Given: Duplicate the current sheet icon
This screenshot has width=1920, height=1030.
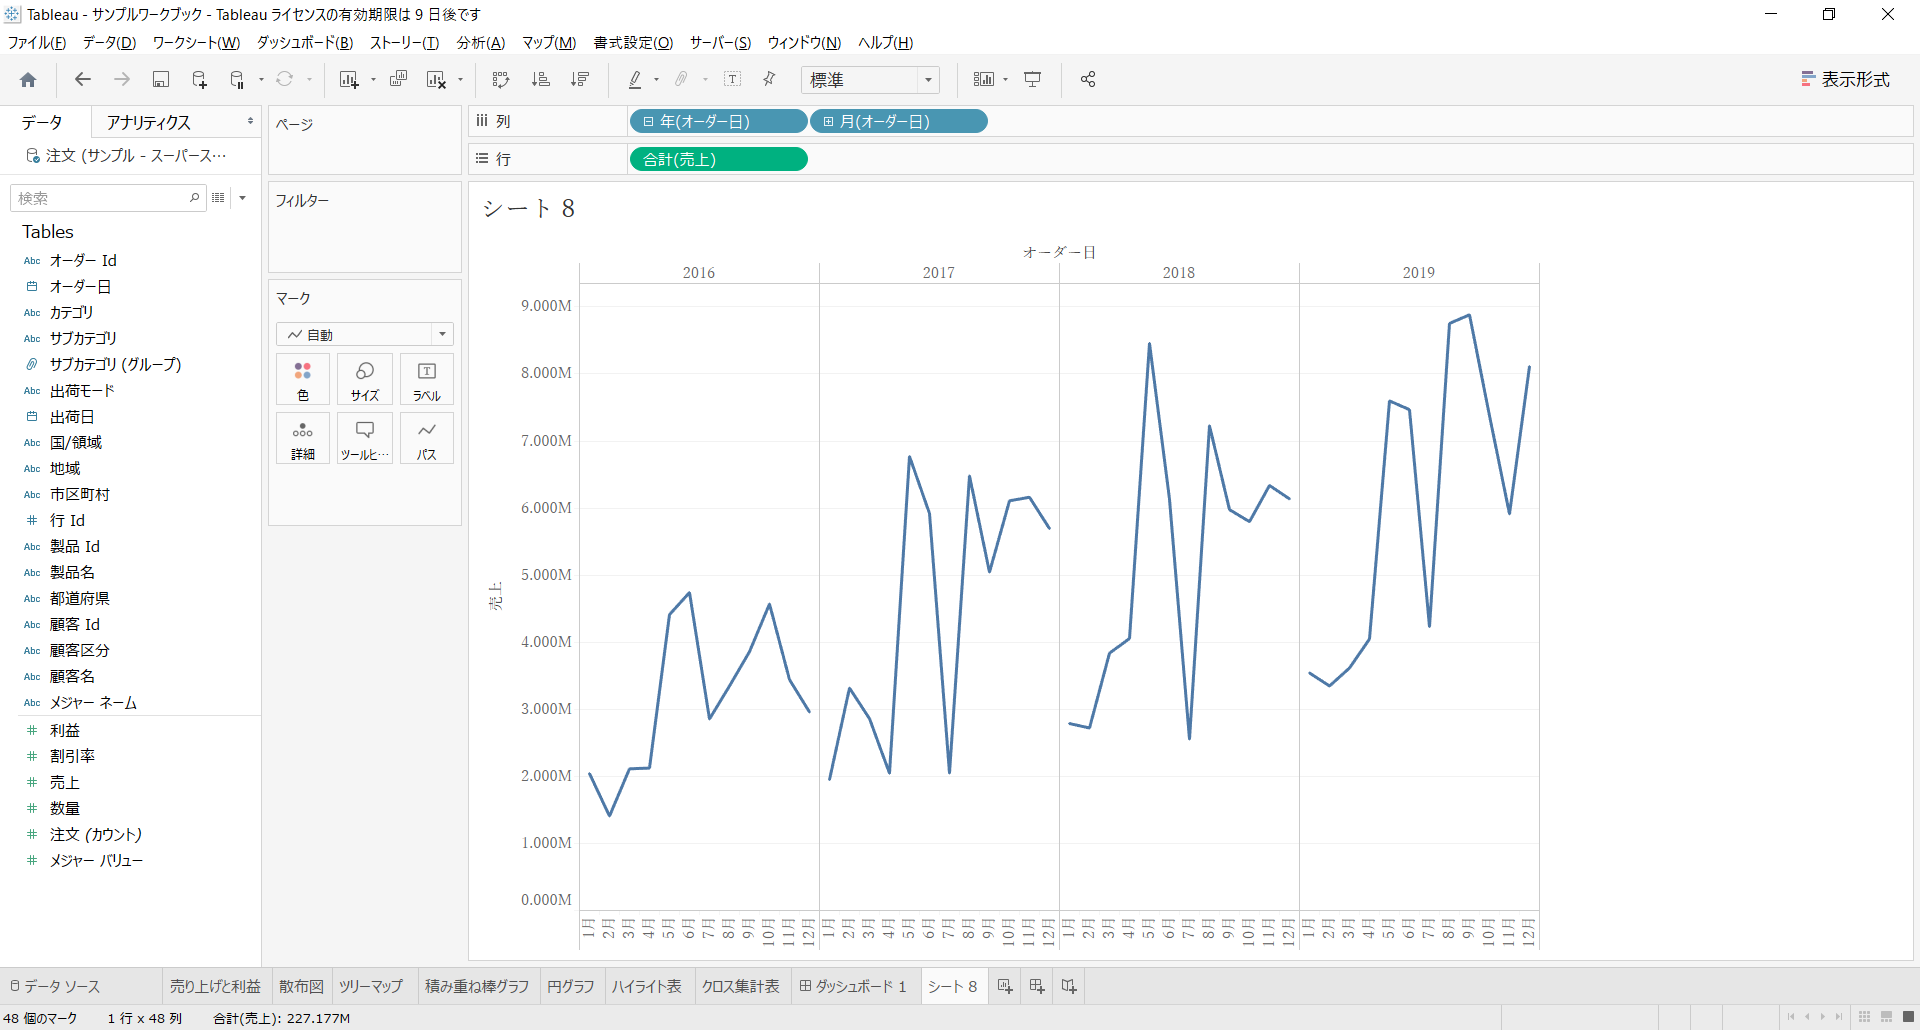Looking at the screenshot, I should (x=398, y=80).
